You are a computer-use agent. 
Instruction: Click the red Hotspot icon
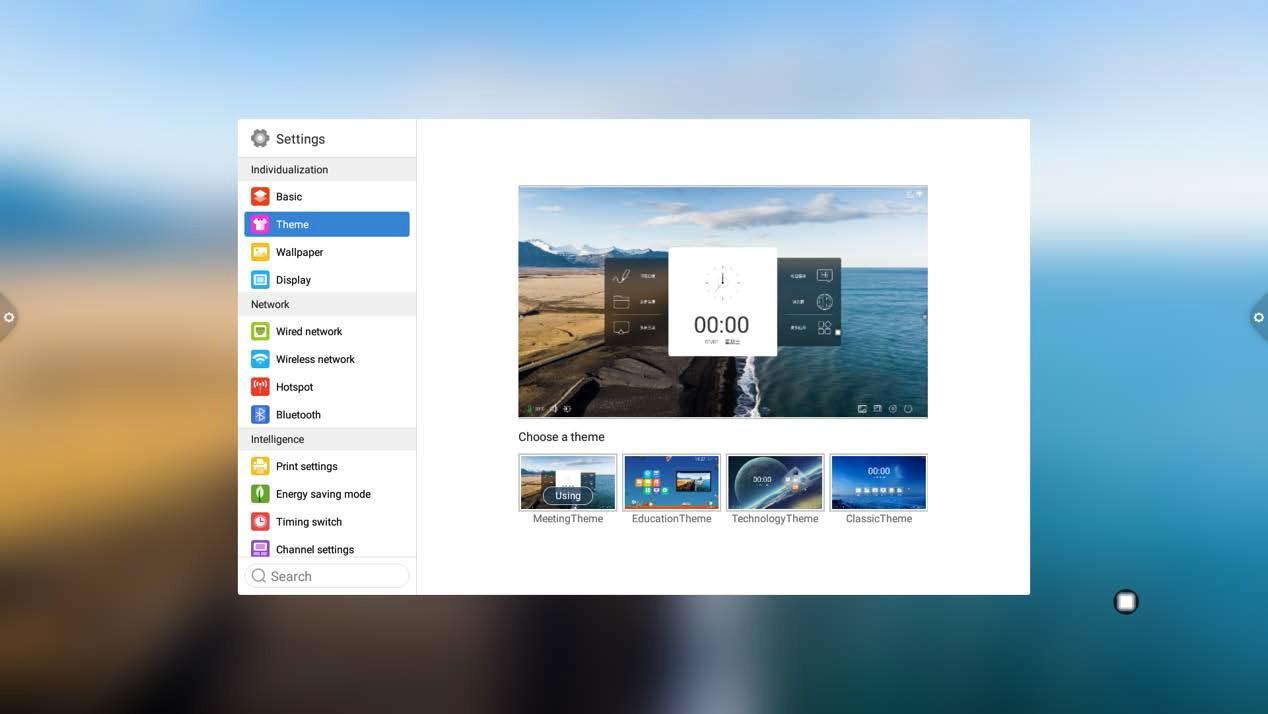click(260, 387)
